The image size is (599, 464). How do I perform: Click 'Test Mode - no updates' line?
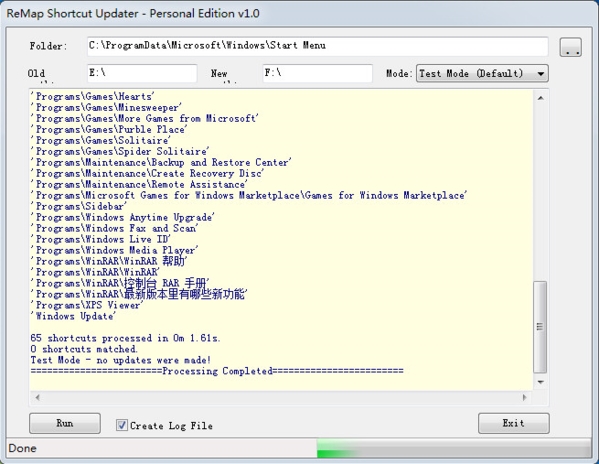coord(121,361)
